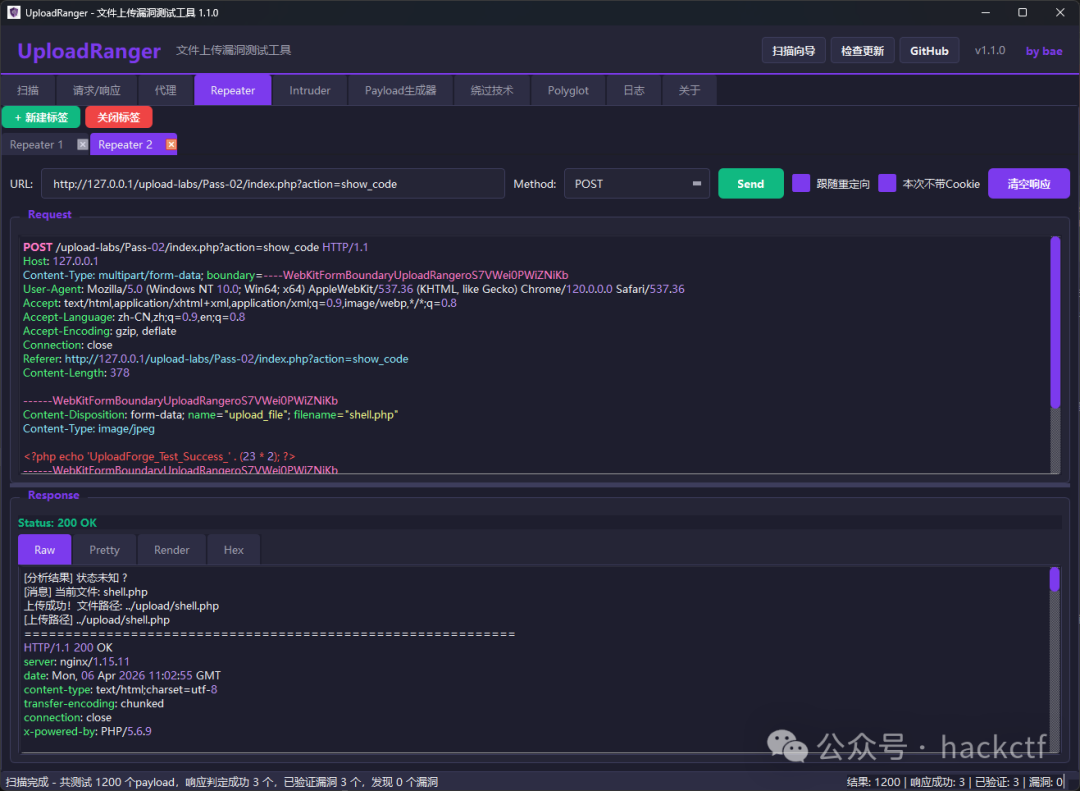1080x791 pixels.
Task: Click the UploadRanger app icon in title bar
Action: [x=13, y=12]
